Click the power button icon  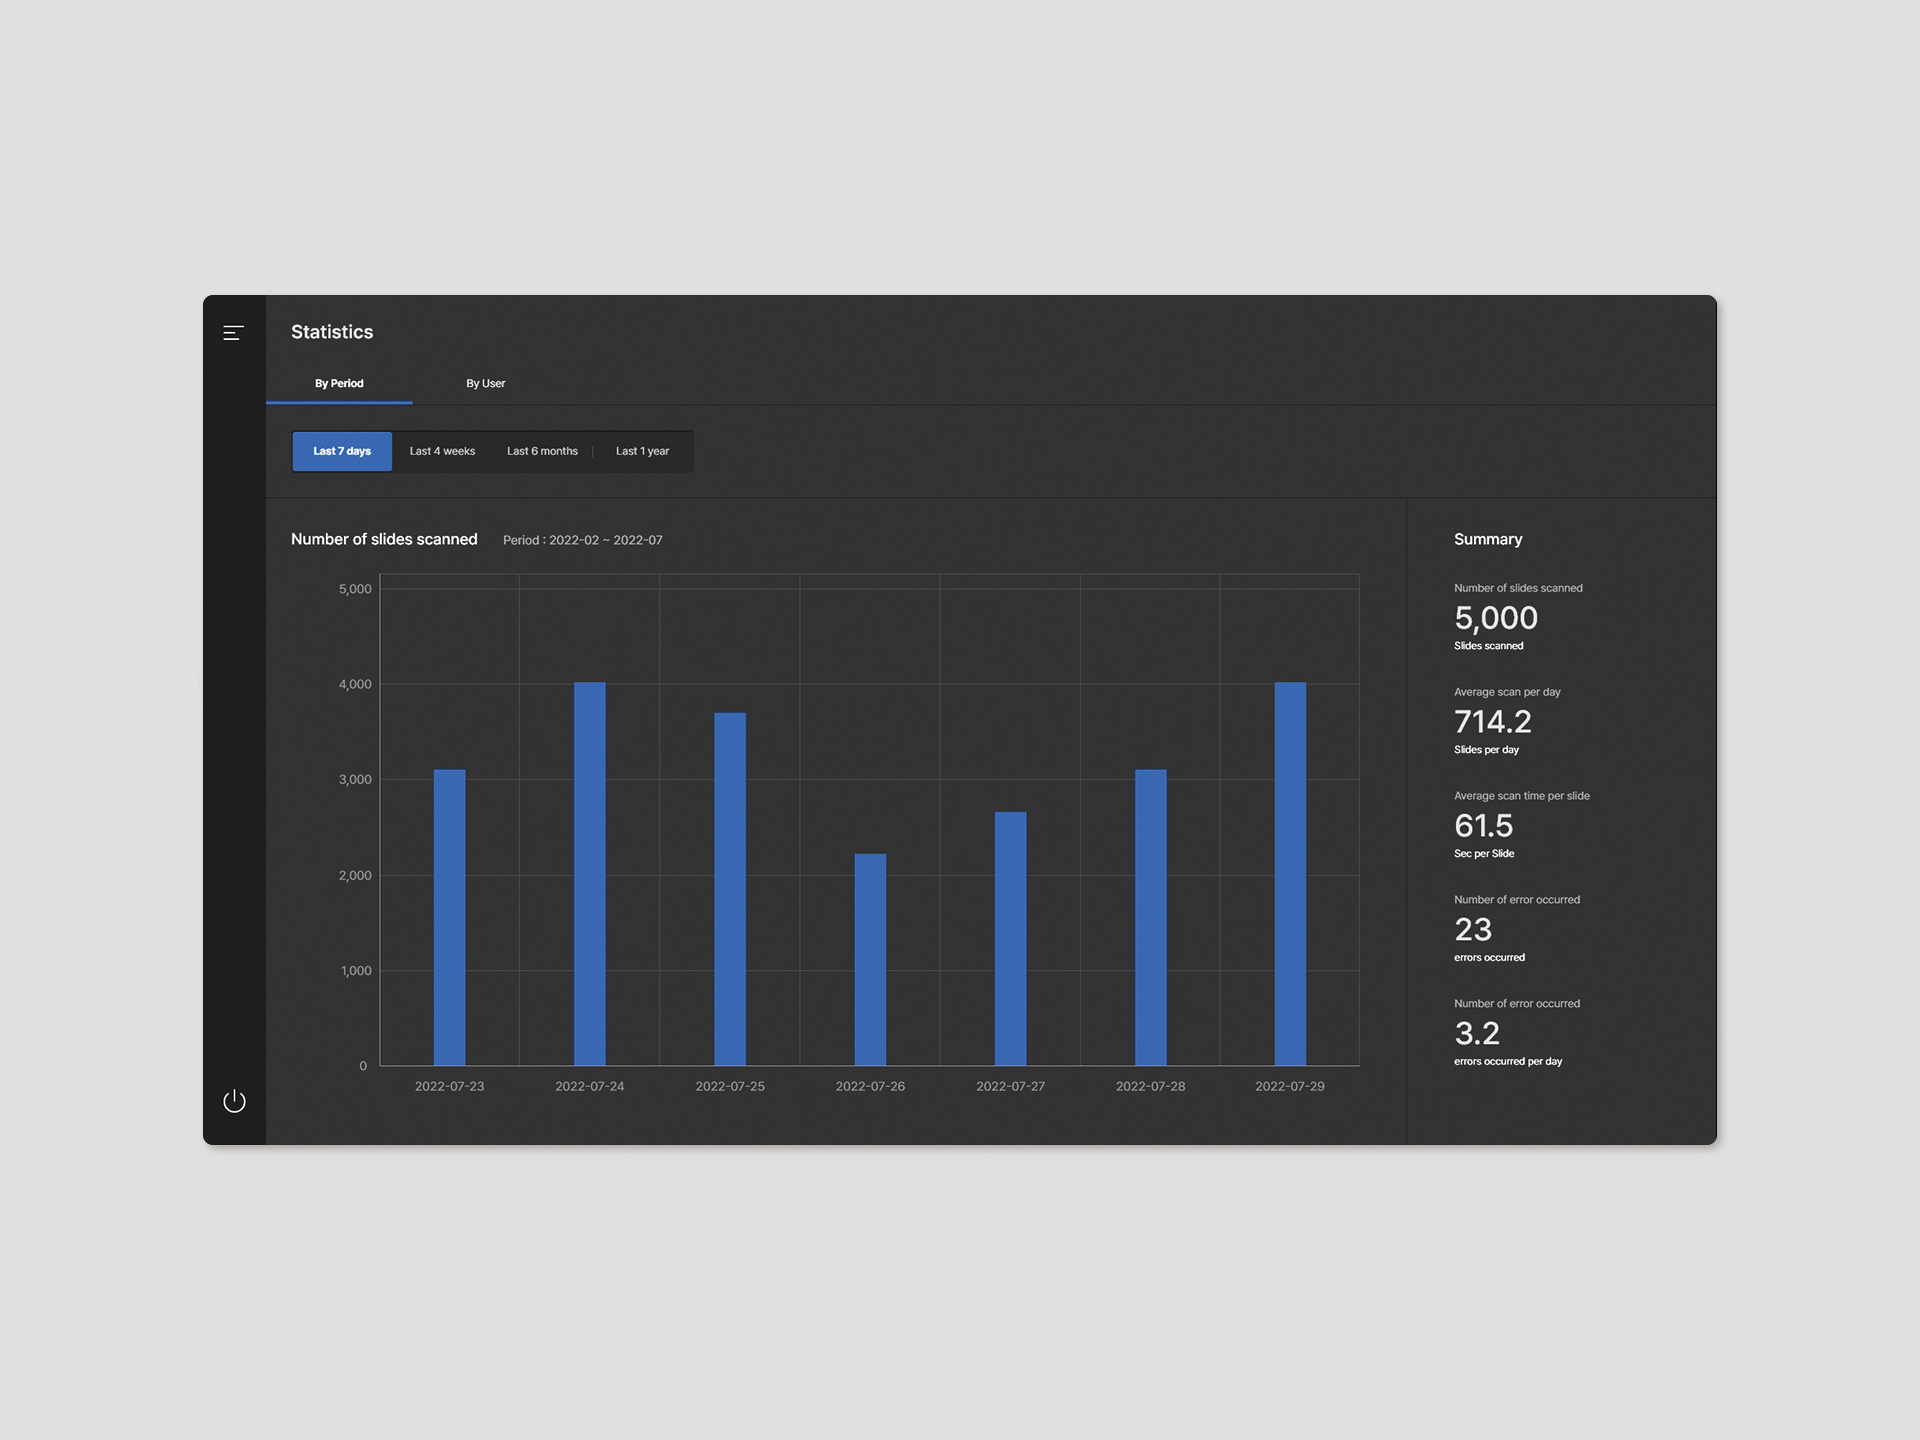(x=234, y=1100)
